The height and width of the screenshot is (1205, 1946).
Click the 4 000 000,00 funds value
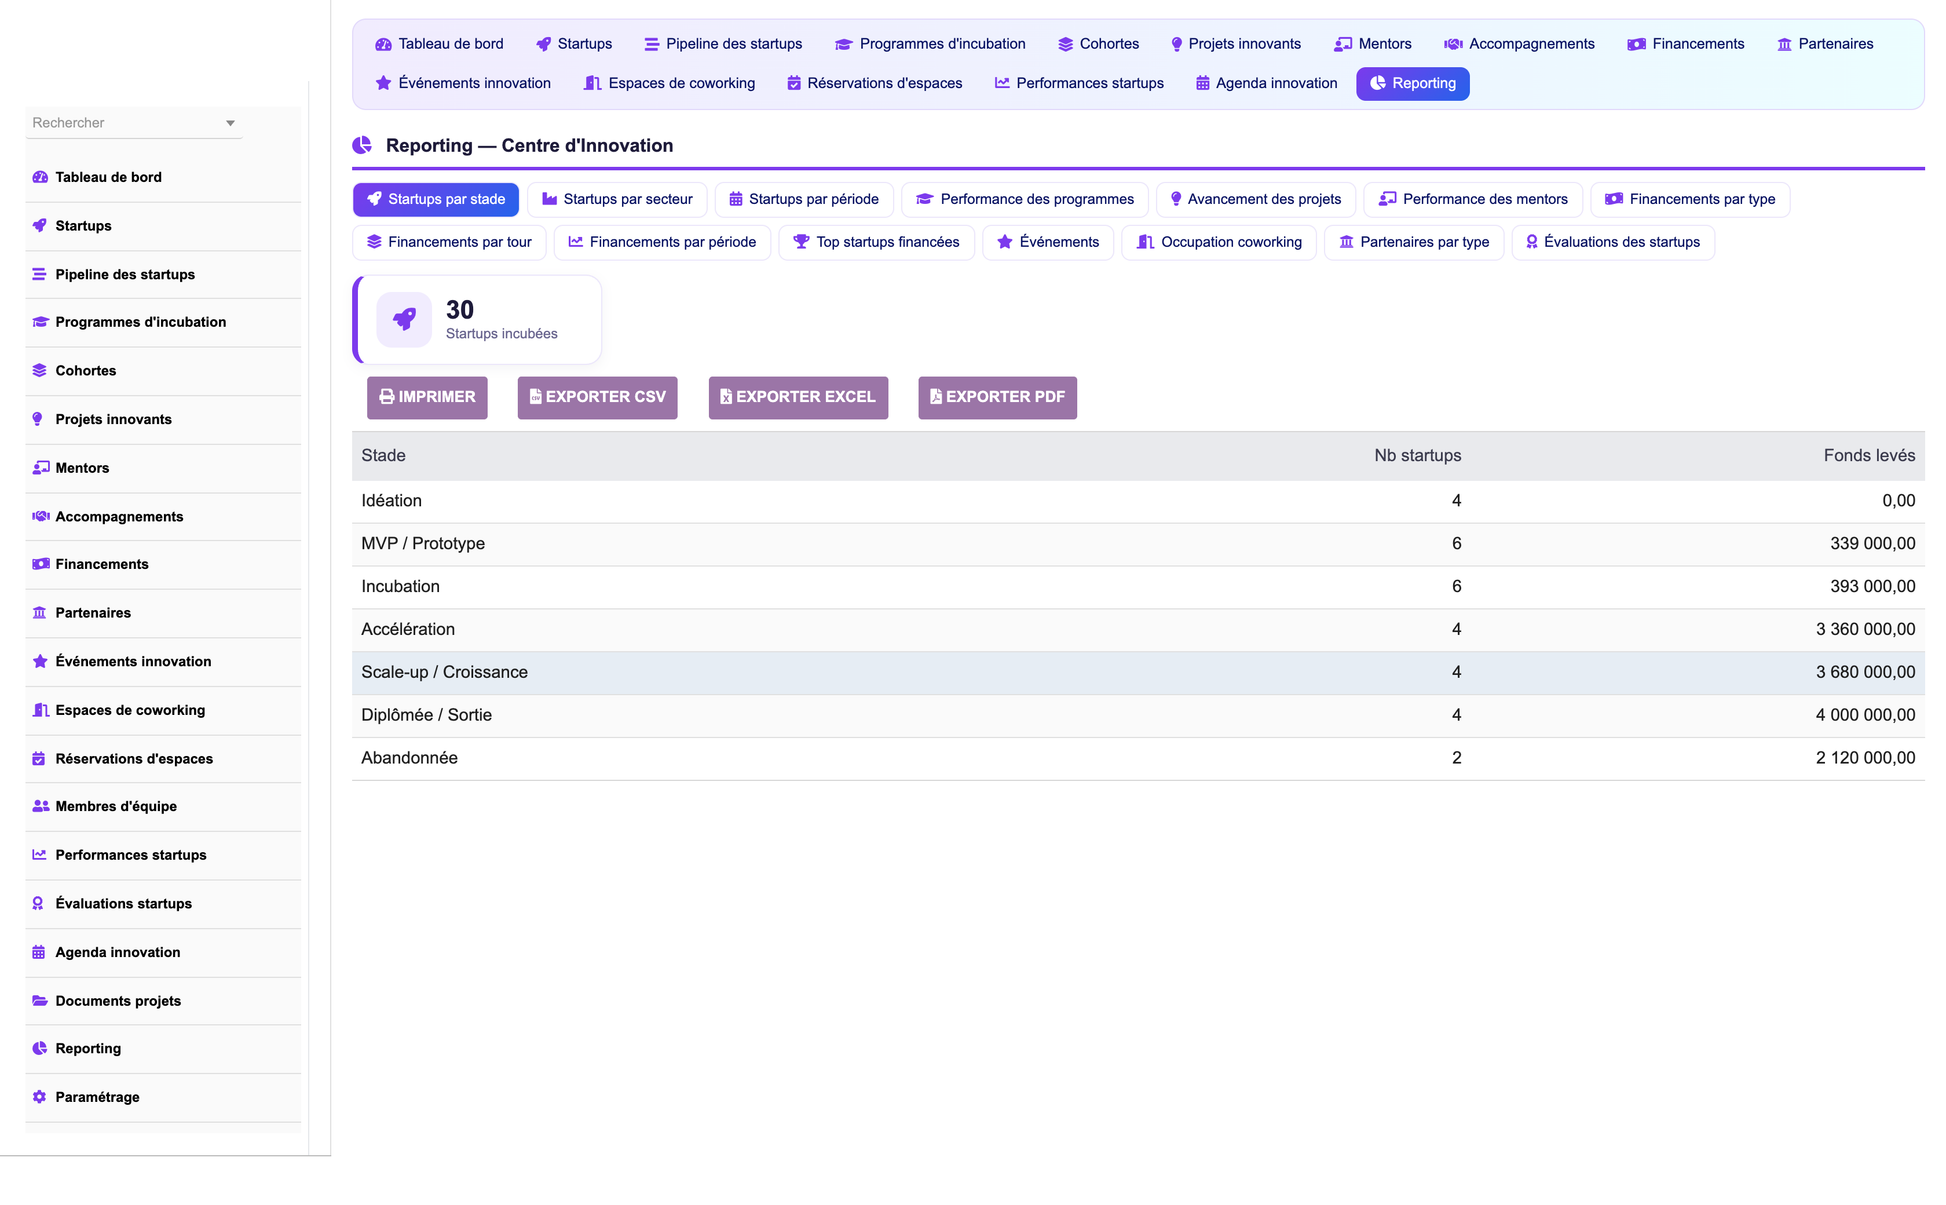click(1865, 716)
